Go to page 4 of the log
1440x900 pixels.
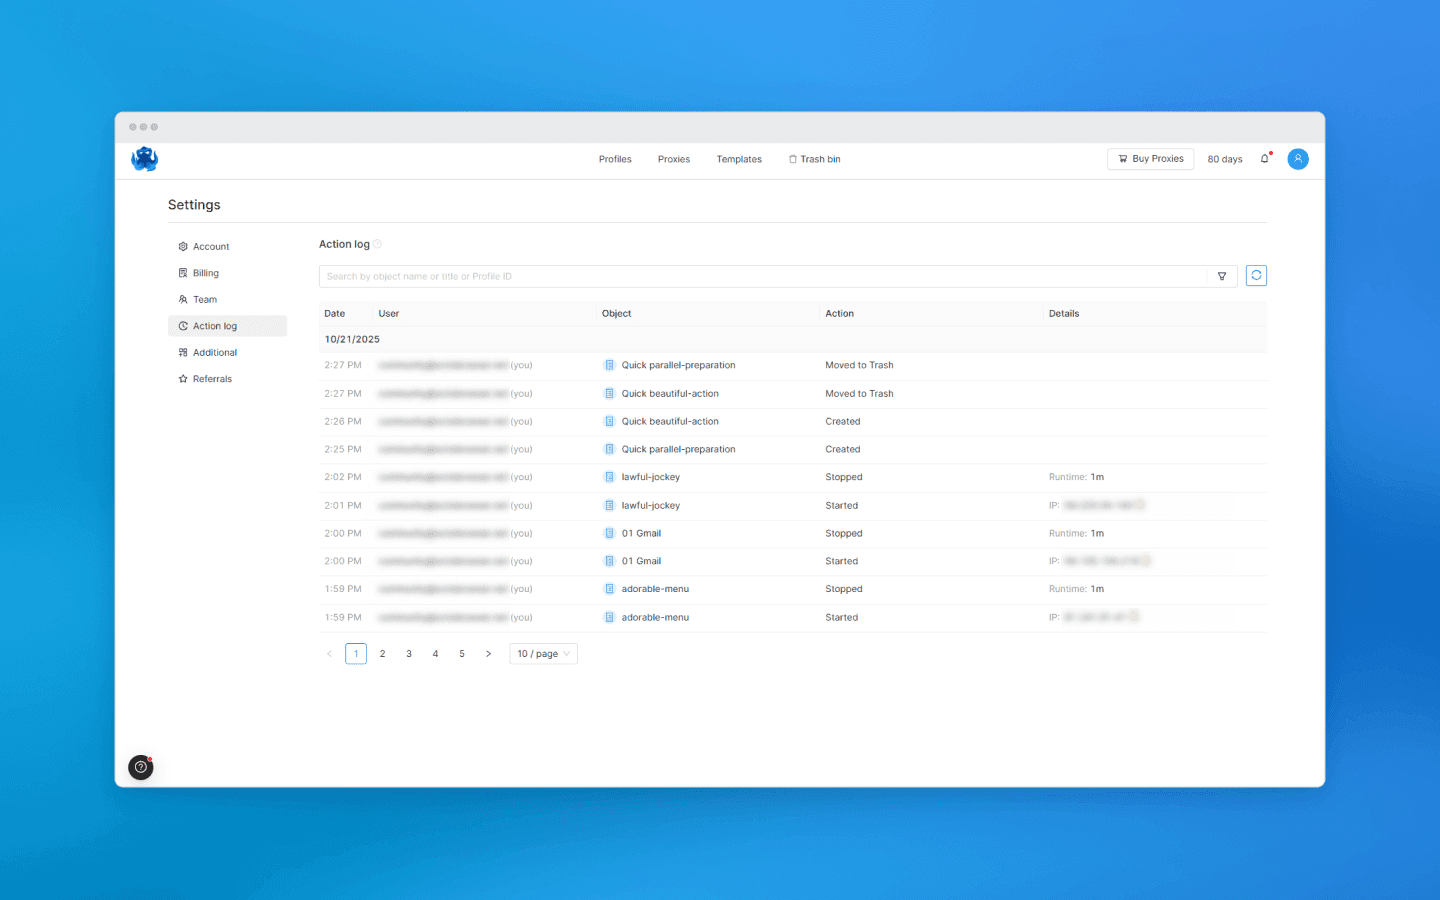(x=435, y=654)
